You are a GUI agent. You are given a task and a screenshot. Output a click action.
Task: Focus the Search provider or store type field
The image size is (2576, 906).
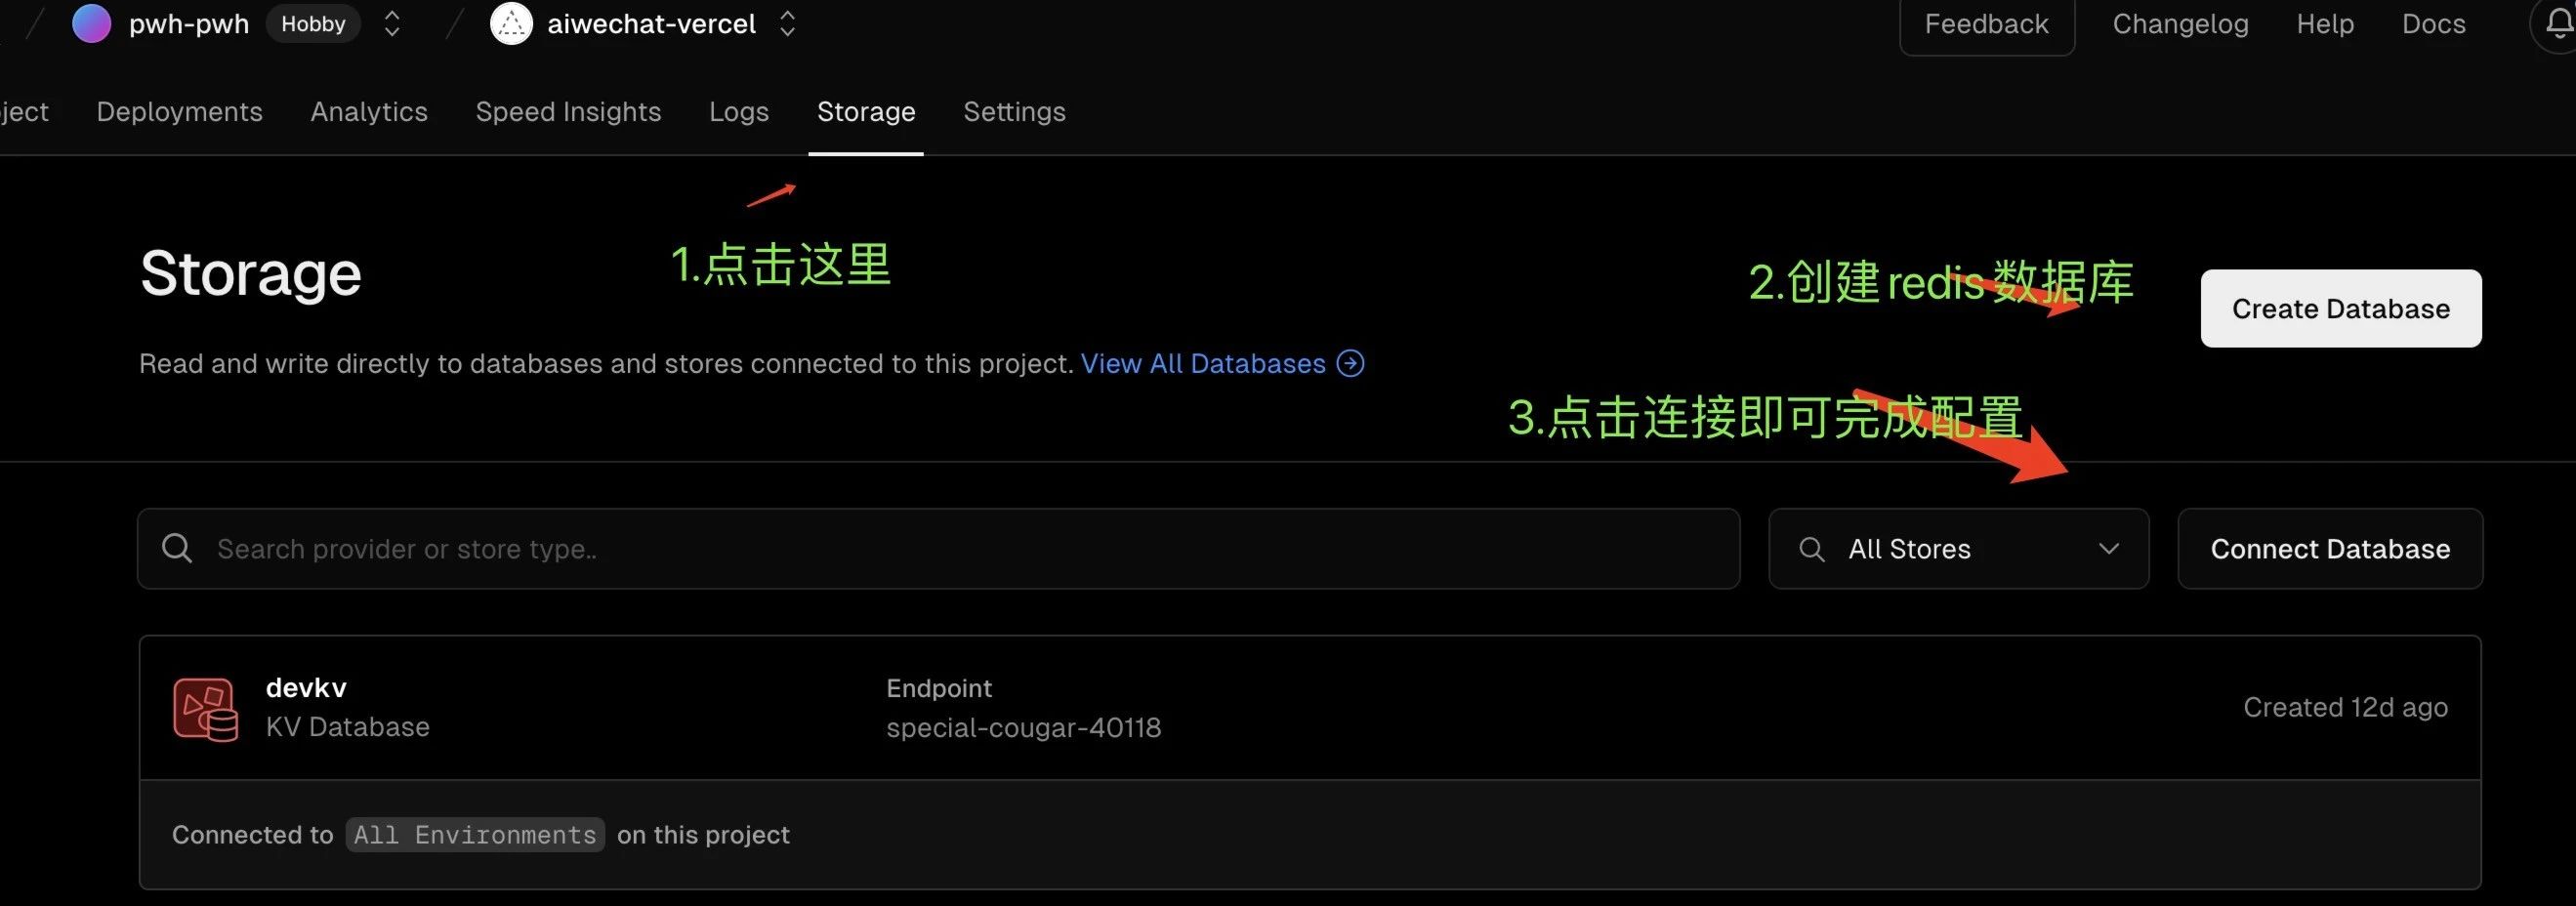tap(938, 549)
